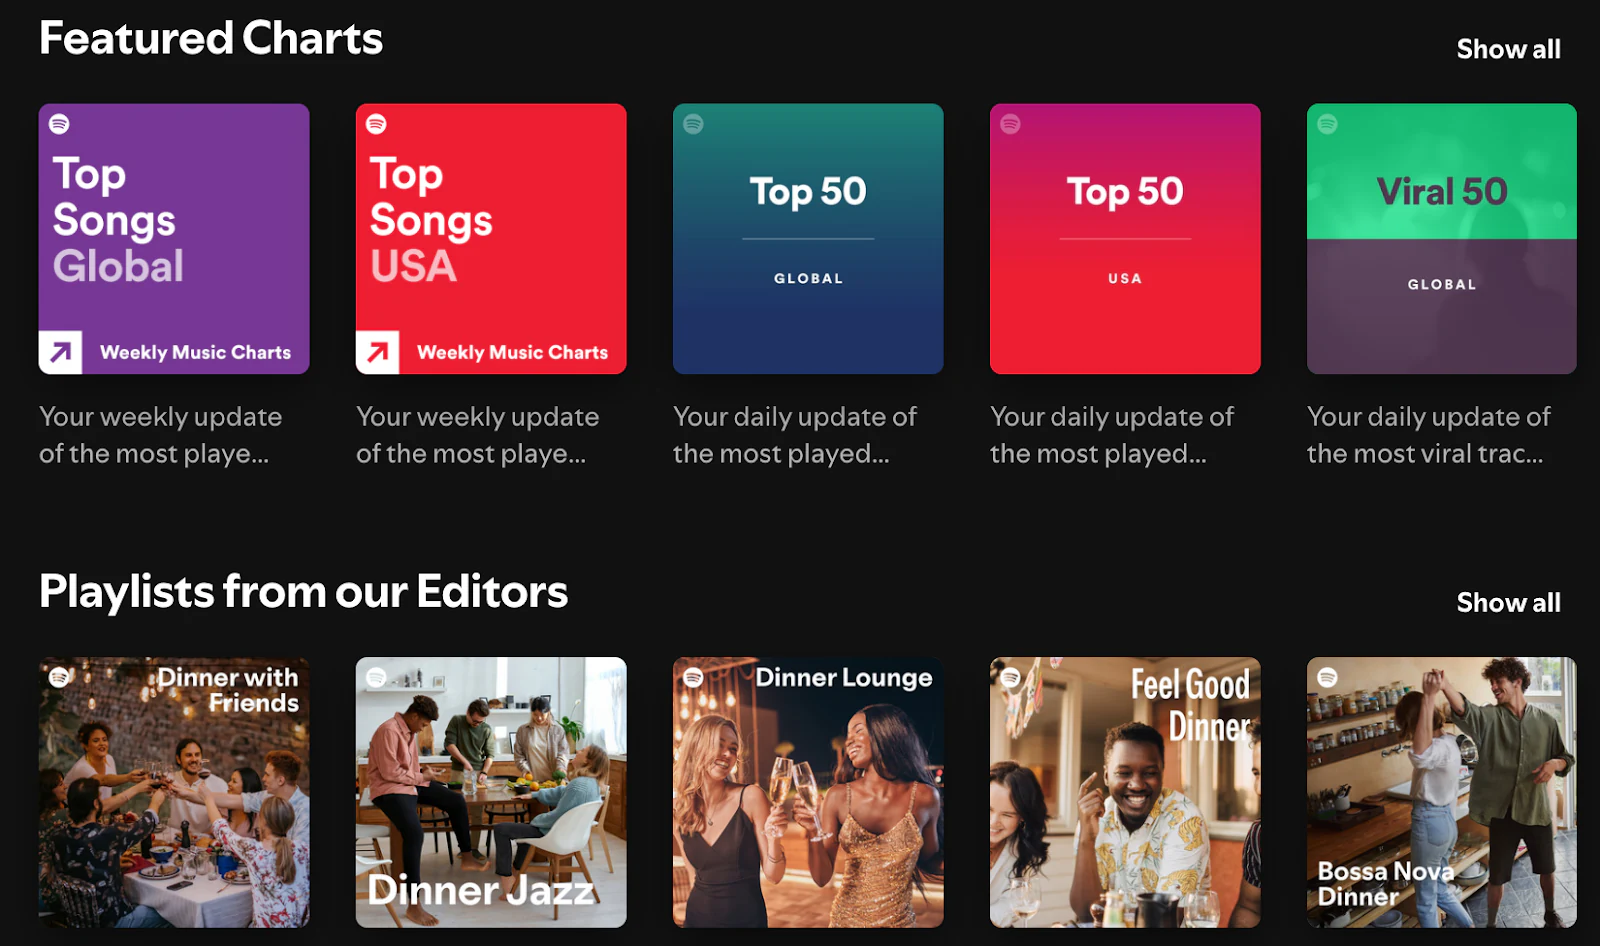
Task: Click Weekly Music Charts label on USA cover
Action: (512, 352)
